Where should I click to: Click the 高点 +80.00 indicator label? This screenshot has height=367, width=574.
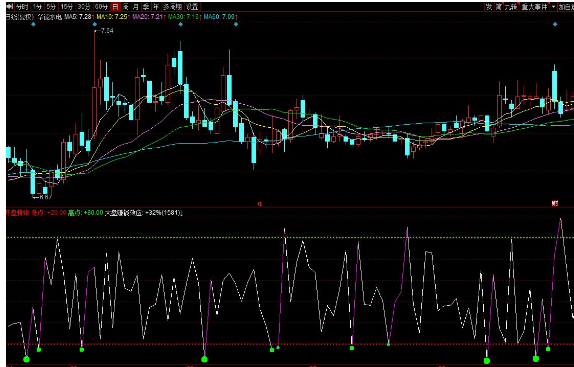pos(86,213)
